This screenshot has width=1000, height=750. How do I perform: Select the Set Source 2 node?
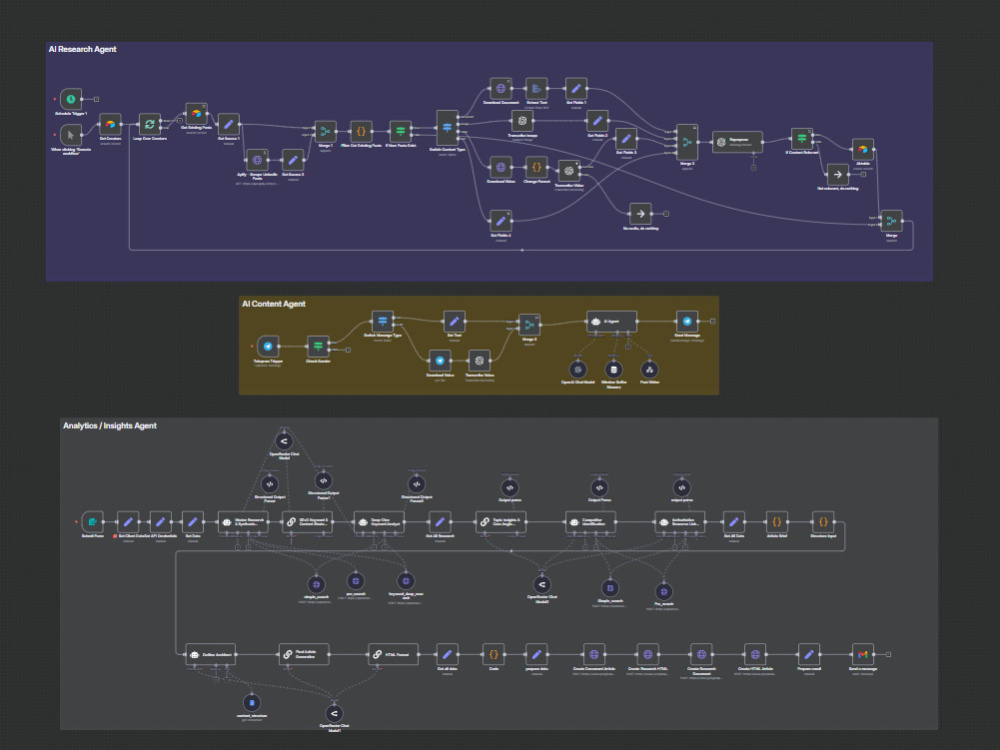(293, 159)
